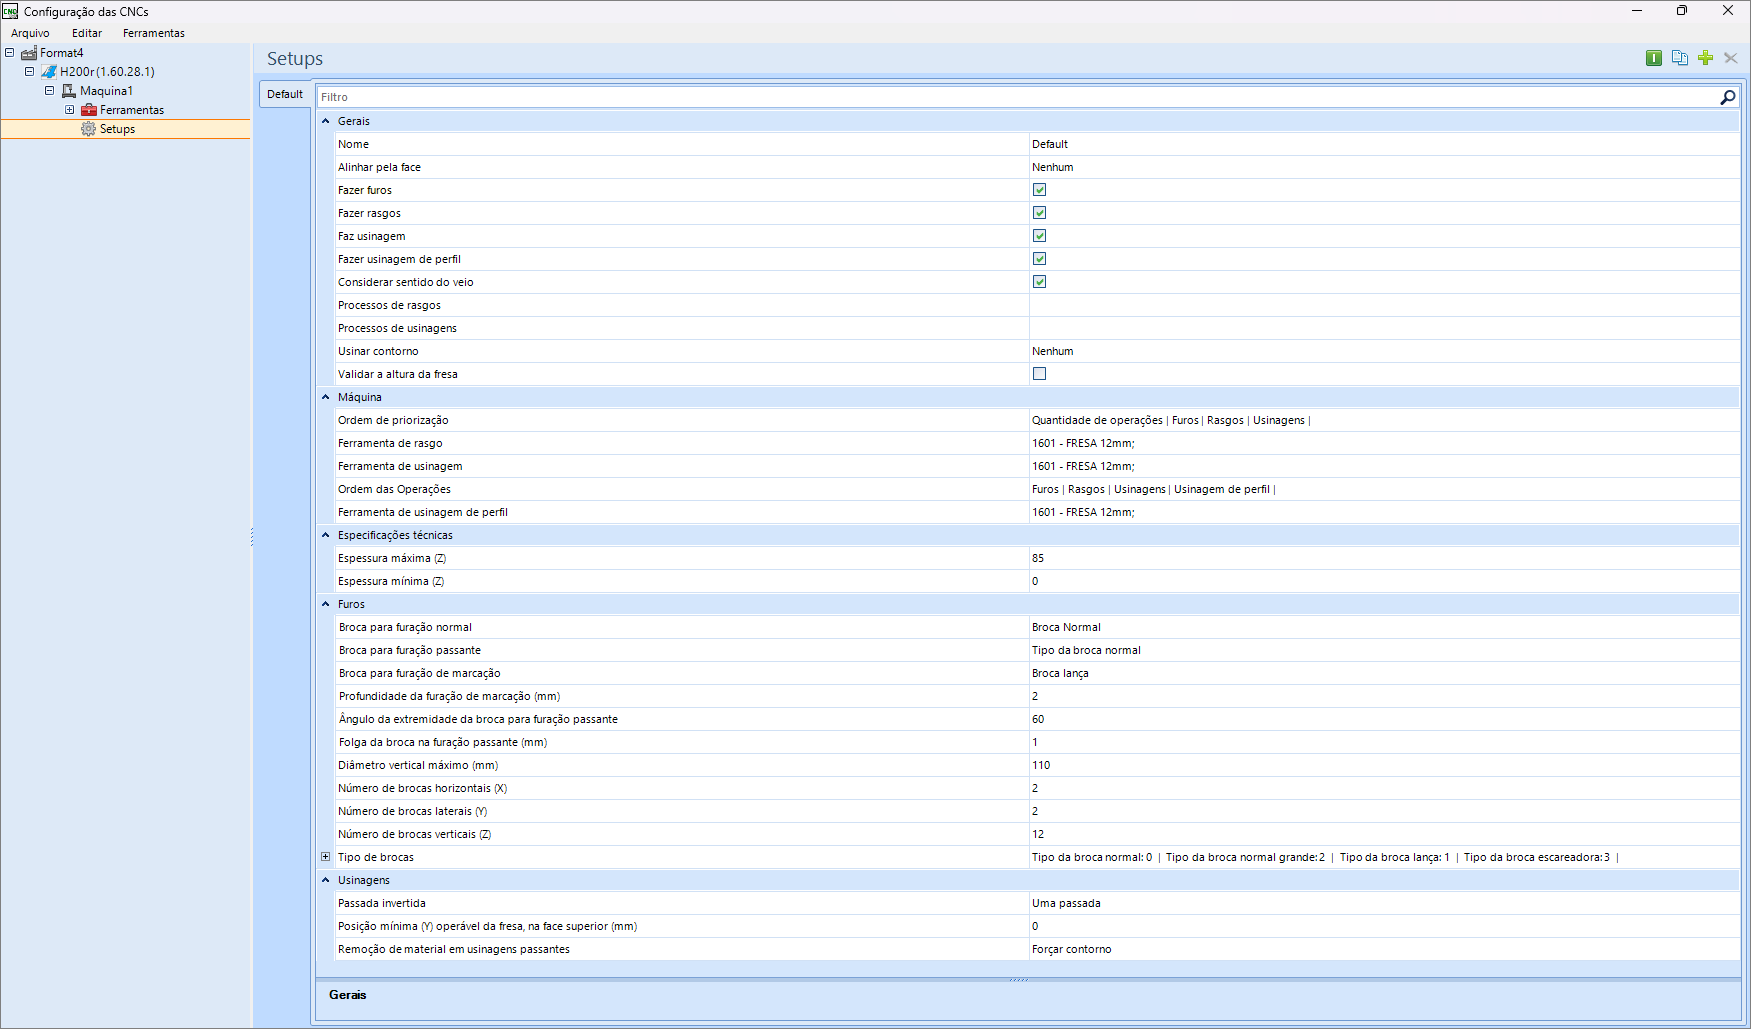The image size is (1751, 1029).
Task: Collapse the Gerais section
Action: tap(325, 121)
